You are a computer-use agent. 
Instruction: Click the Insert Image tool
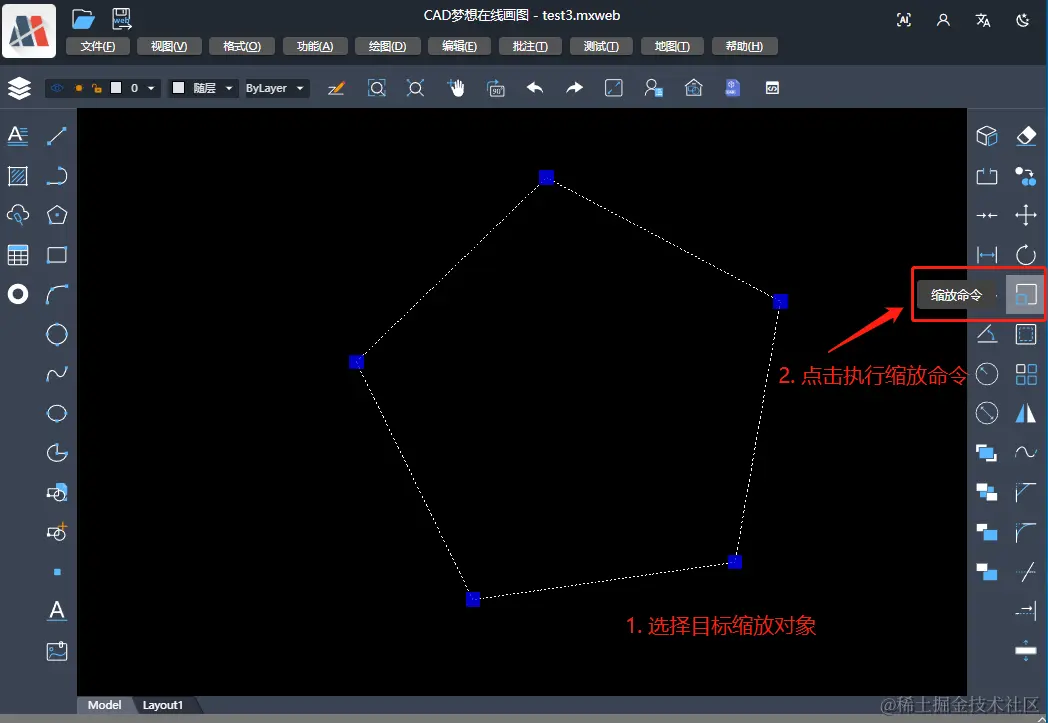(57, 651)
